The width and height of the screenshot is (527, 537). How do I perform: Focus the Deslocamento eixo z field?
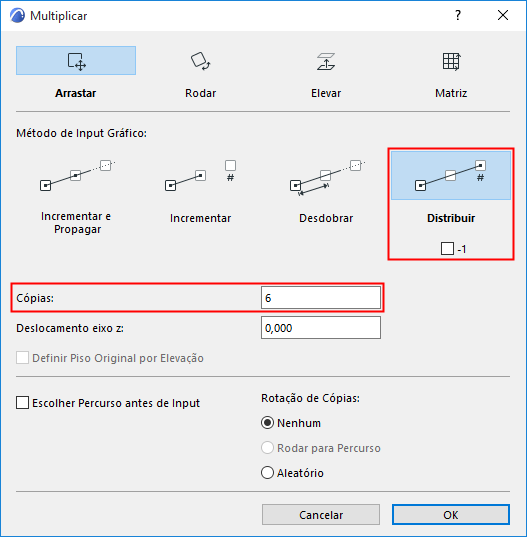click(321, 328)
